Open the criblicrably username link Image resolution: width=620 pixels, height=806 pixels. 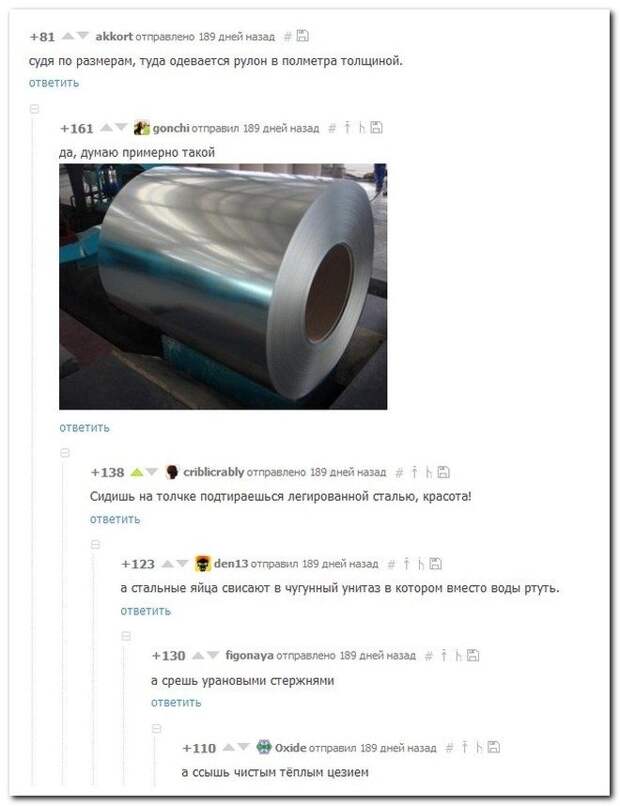(213, 471)
